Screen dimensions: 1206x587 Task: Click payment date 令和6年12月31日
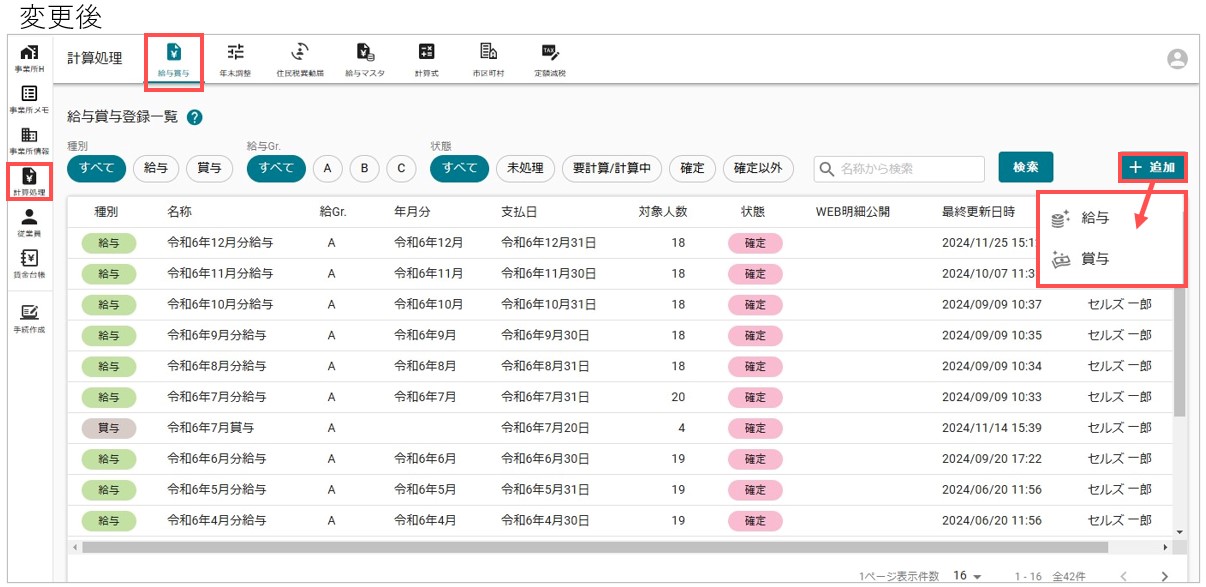tap(549, 243)
